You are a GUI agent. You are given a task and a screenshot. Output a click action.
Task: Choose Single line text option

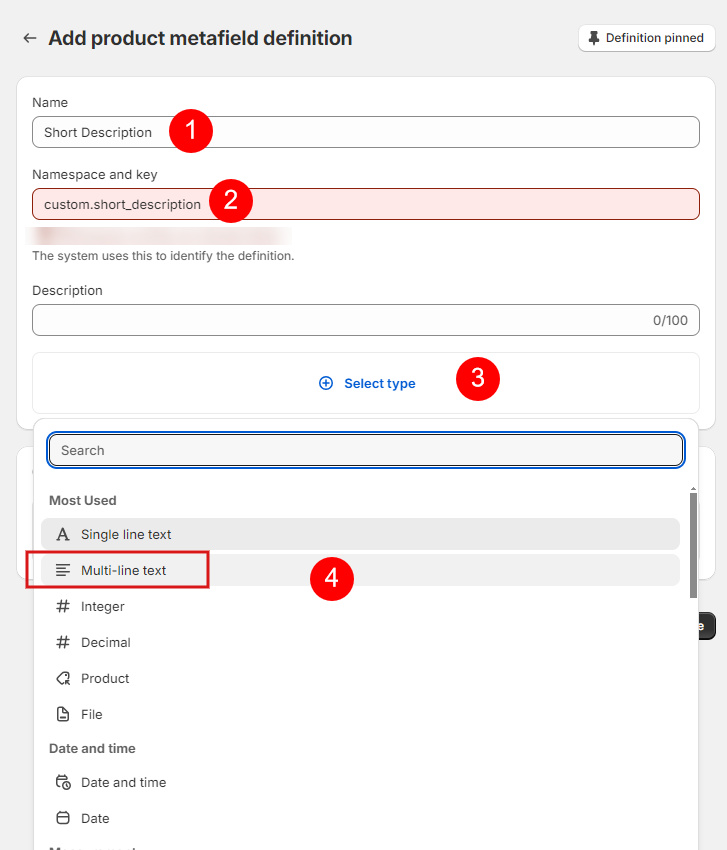pyautogui.click(x=360, y=535)
